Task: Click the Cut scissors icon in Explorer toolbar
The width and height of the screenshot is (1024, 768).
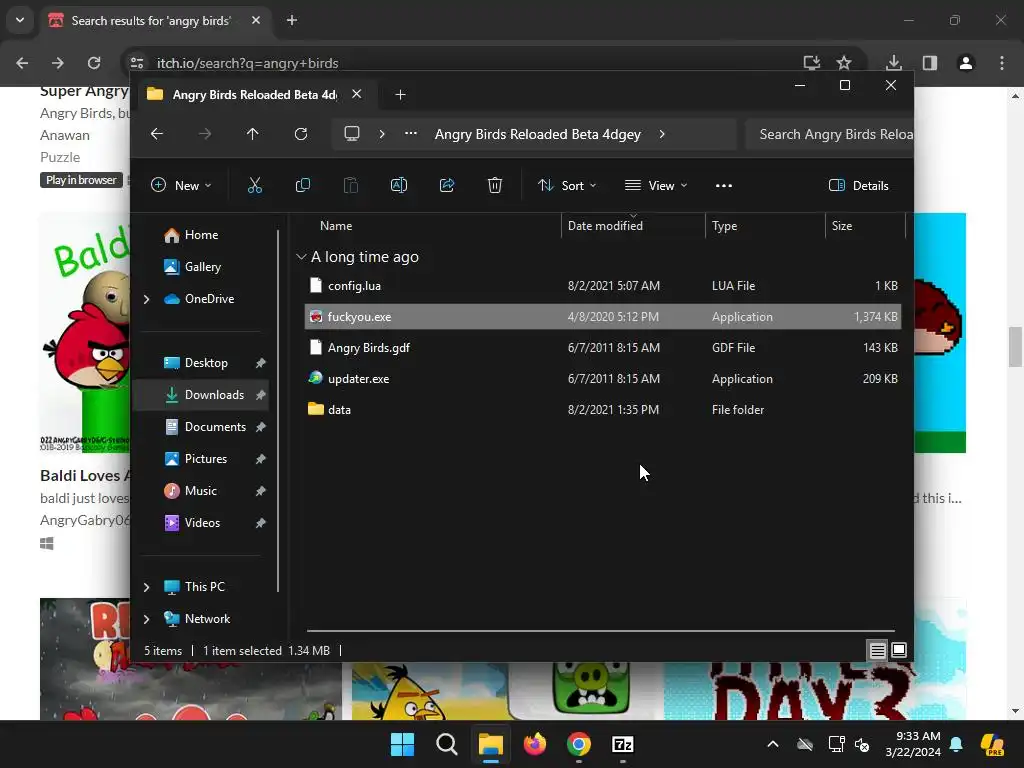Action: pos(255,185)
